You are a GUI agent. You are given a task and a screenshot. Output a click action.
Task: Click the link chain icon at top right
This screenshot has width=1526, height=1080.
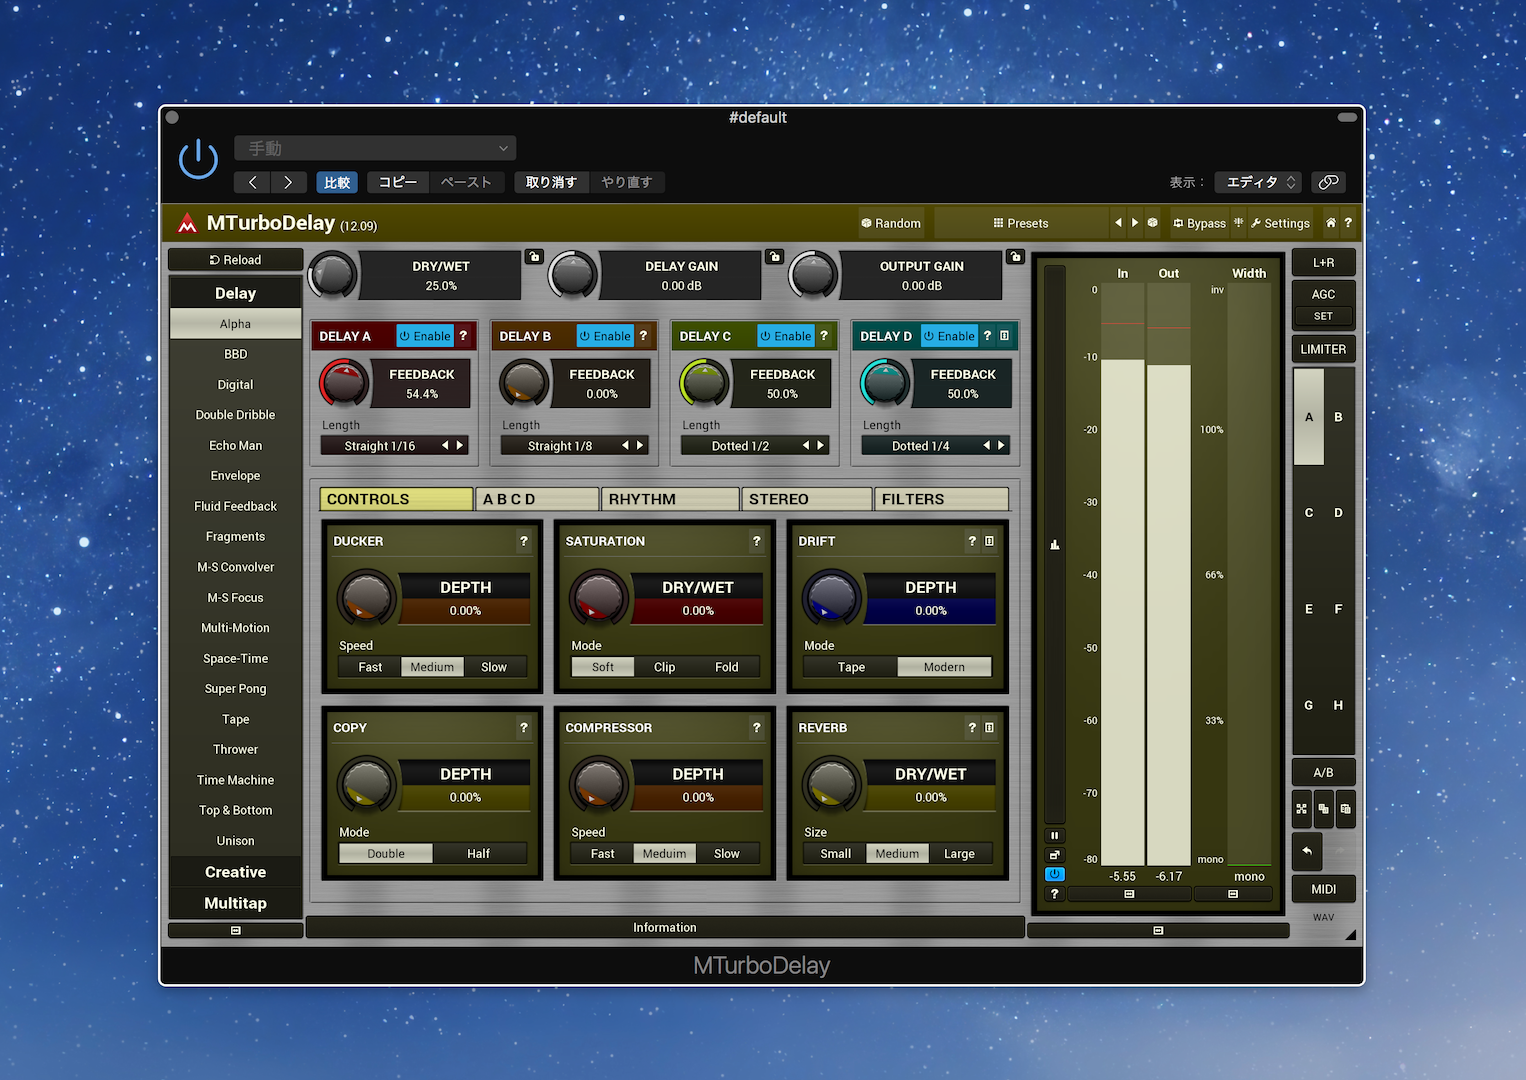1328,182
